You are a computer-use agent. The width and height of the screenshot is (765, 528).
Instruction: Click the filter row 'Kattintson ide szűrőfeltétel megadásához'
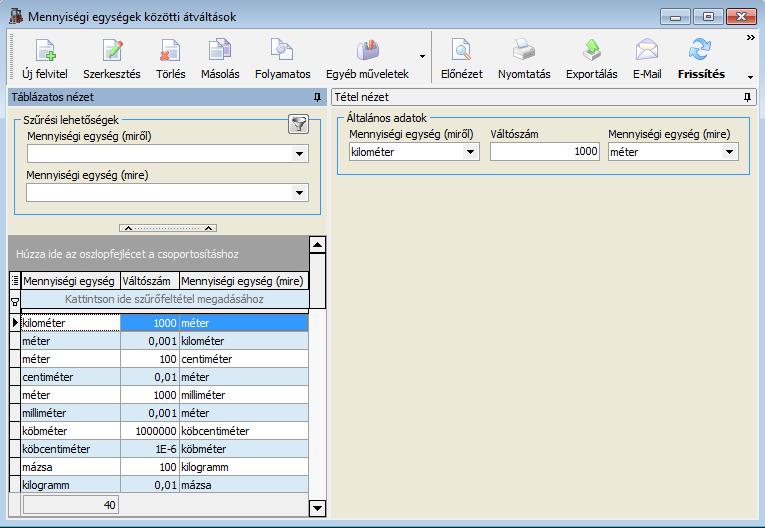(x=164, y=299)
